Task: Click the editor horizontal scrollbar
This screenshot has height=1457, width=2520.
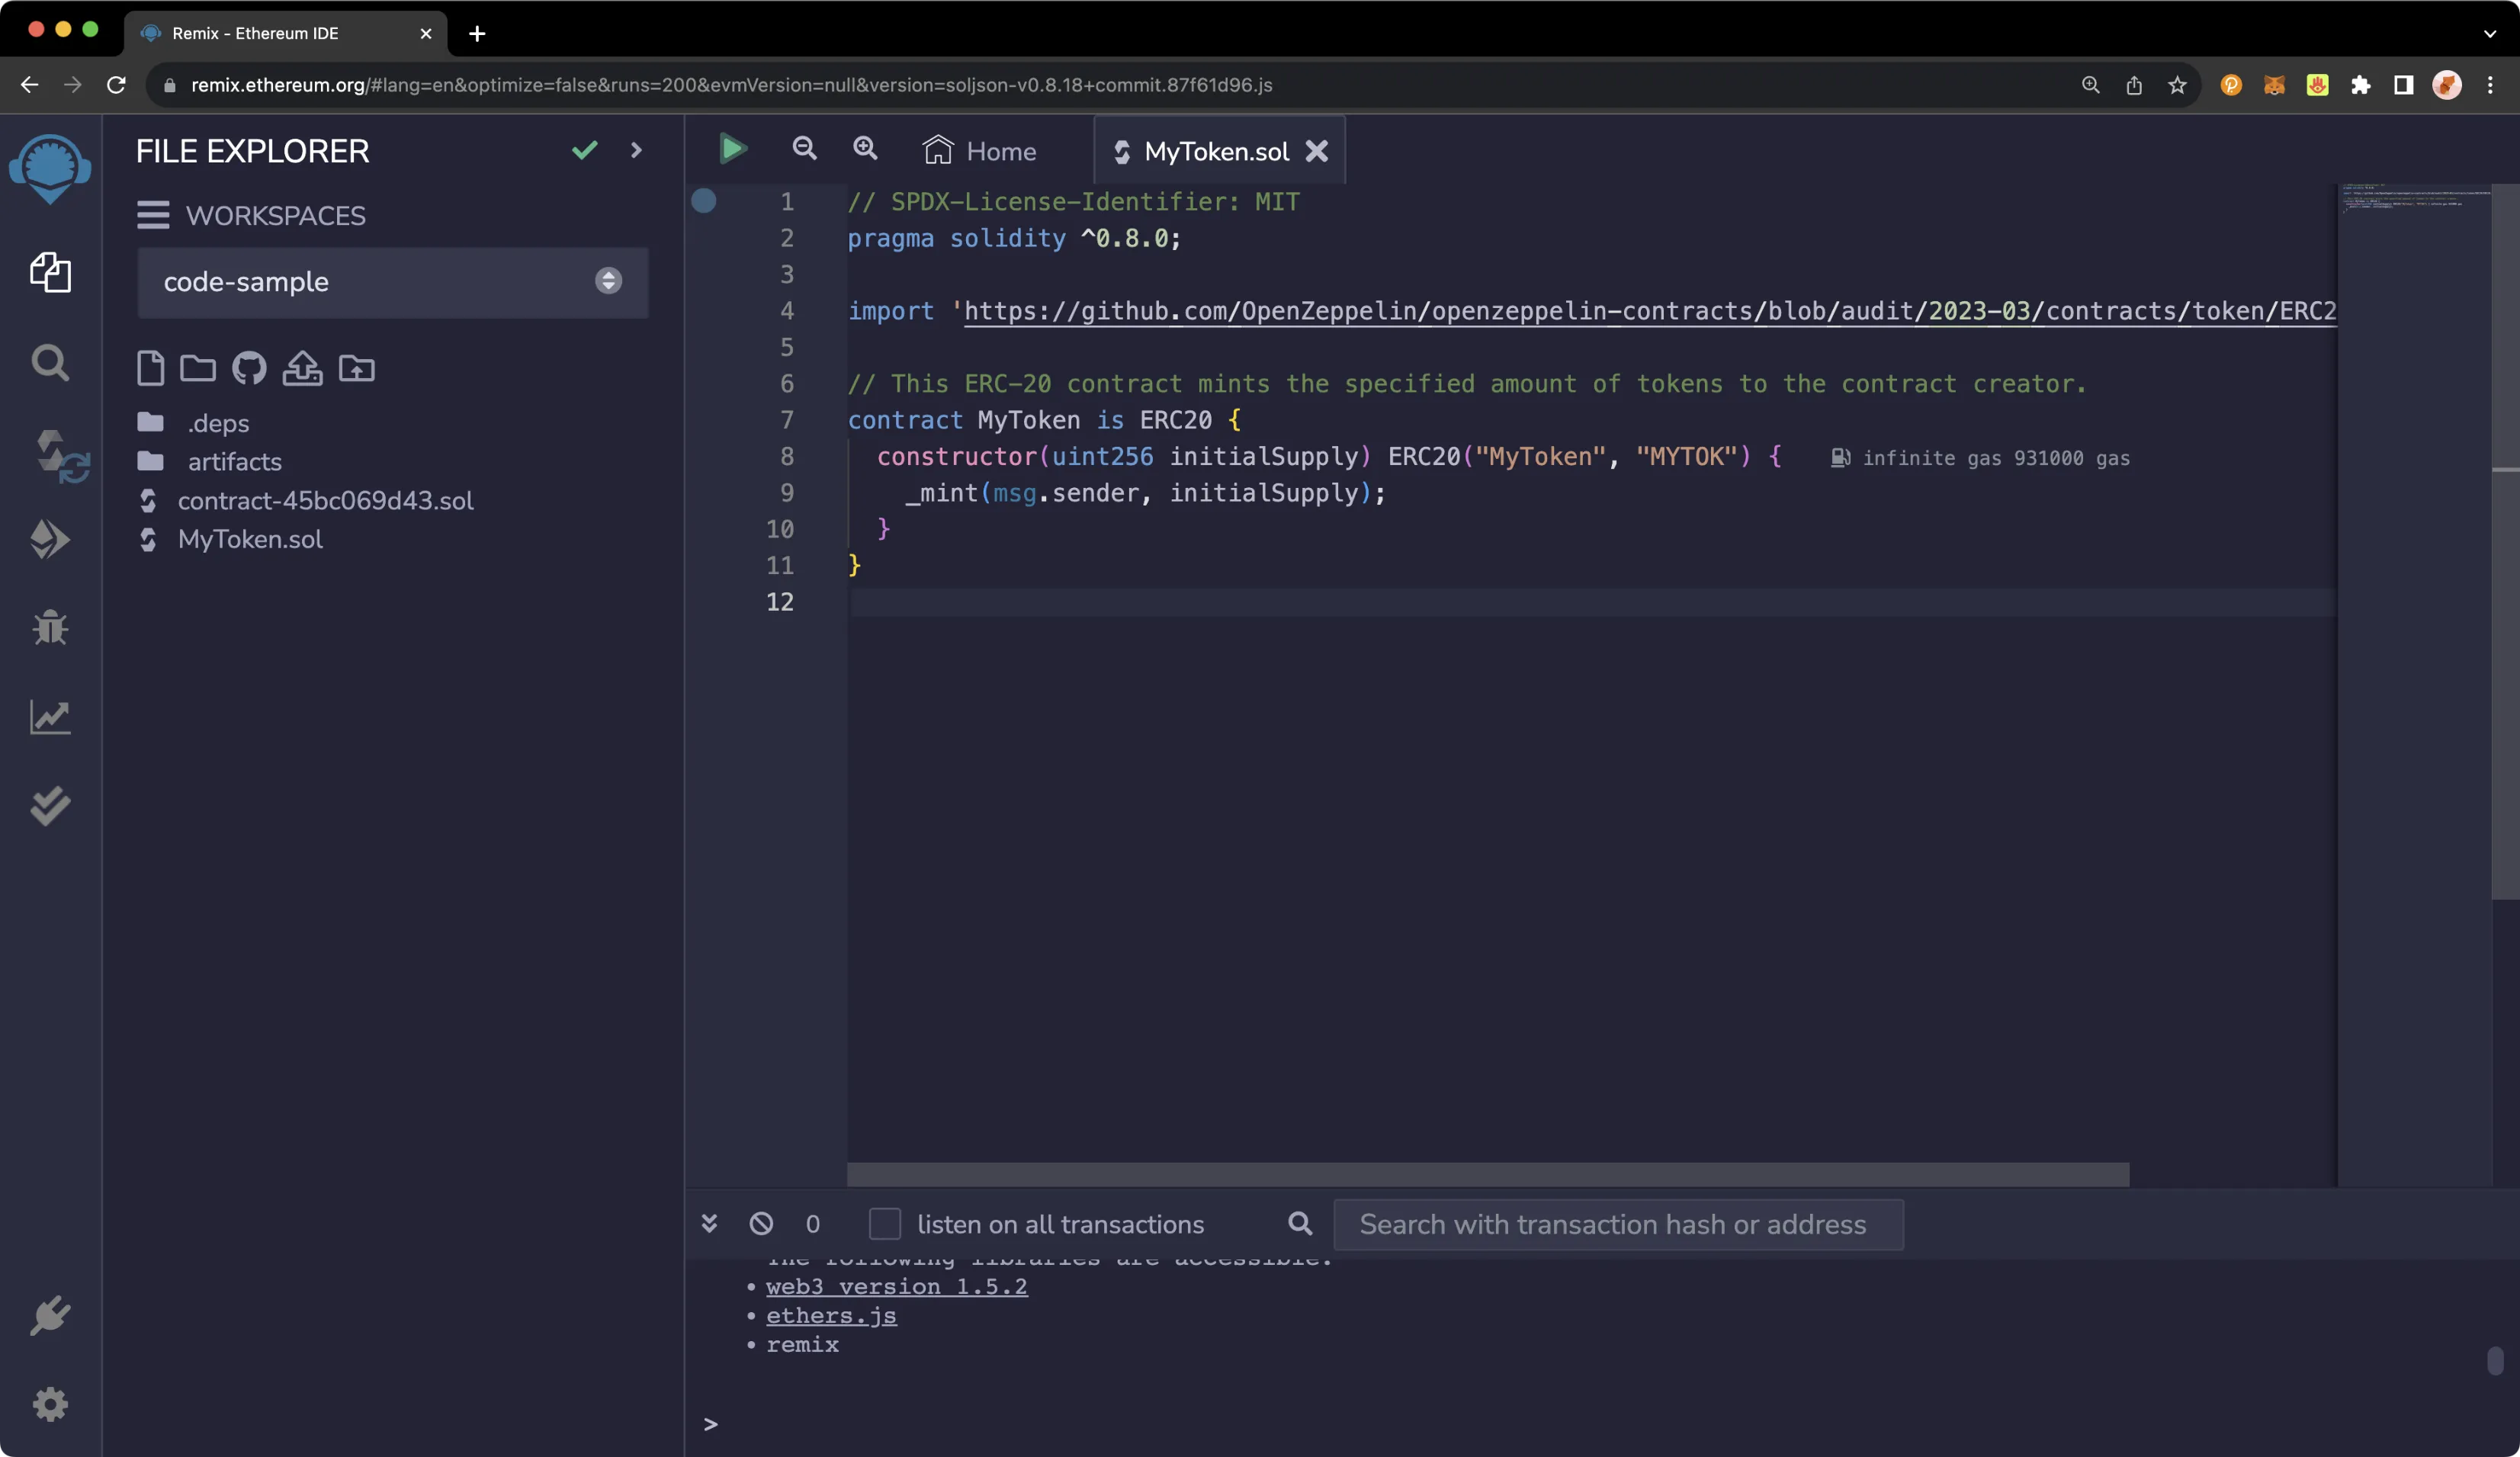Action: click(x=1488, y=1174)
